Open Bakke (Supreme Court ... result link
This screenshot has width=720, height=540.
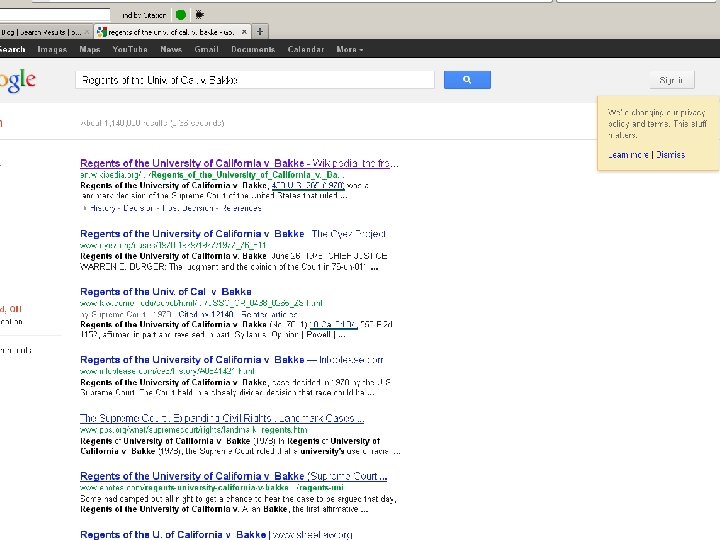(233, 476)
